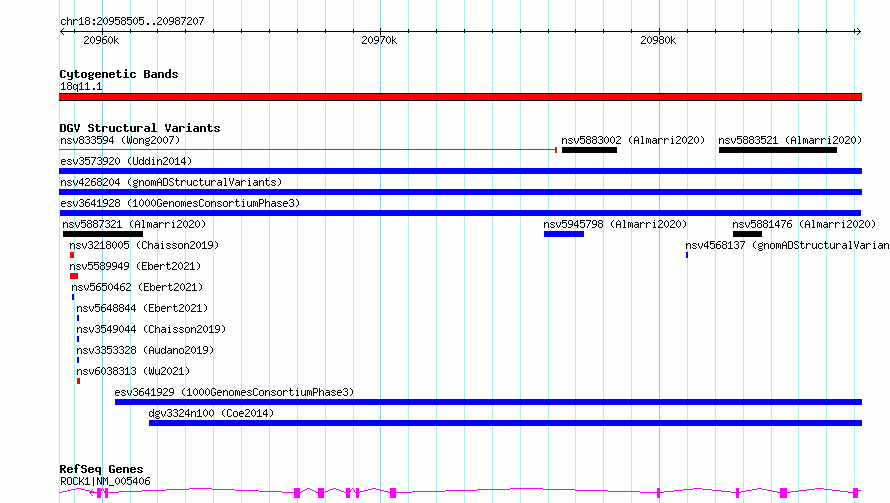Click the red 18q11.1 cytogenetic band bar
The width and height of the screenshot is (890, 503).
pyautogui.click(x=460, y=97)
